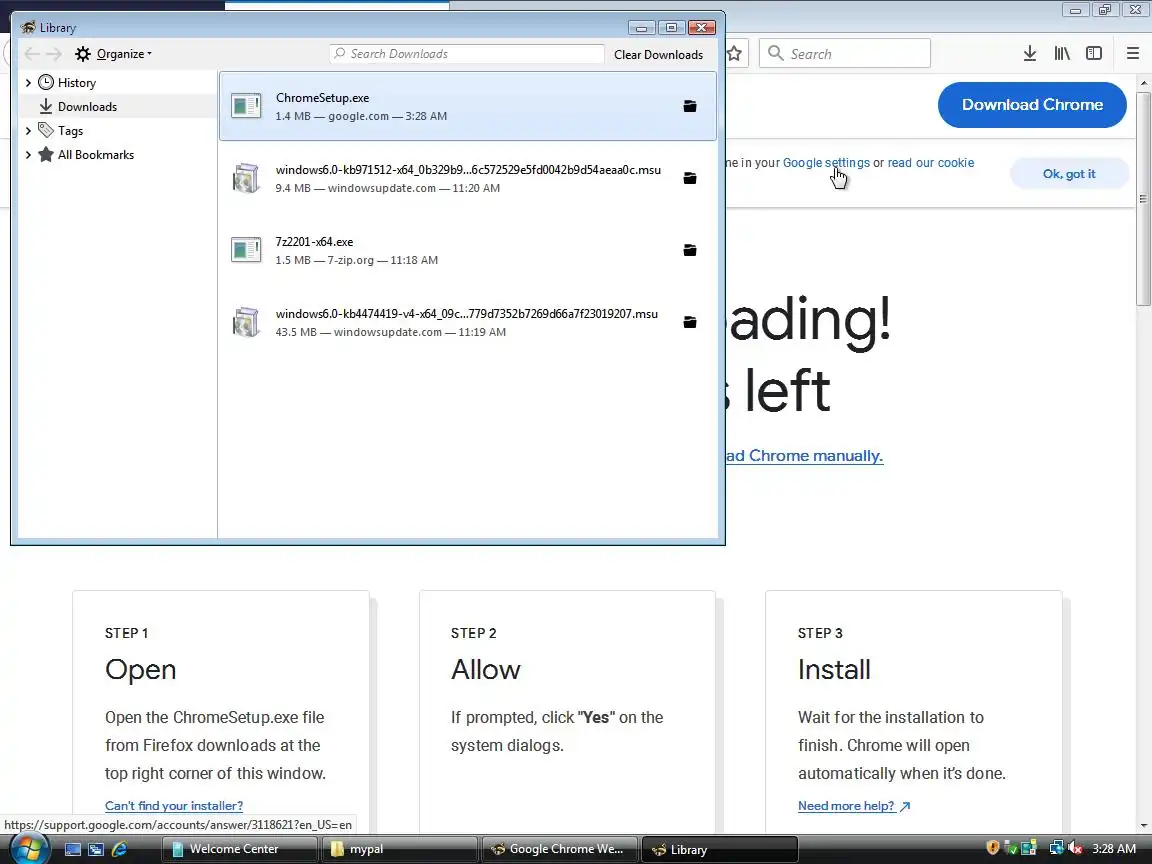Image resolution: width=1152 pixels, height=864 pixels.
Task: Click Switch between windows quick launch icon
Action: 96,849
